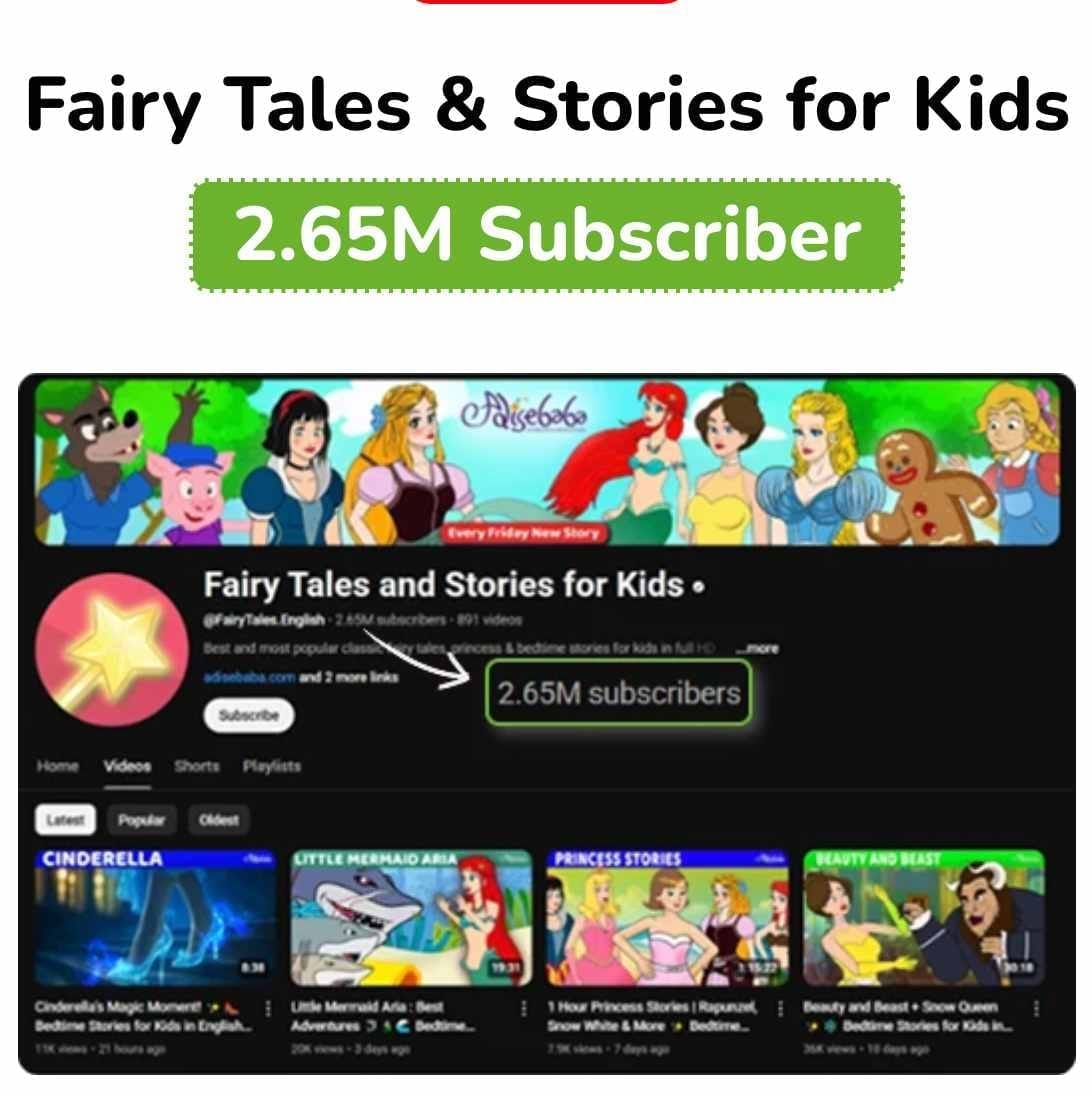Open the 1 Hour Princess Stories video title
Viewport: 1092px width, 1096px height.
tap(652, 1016)
